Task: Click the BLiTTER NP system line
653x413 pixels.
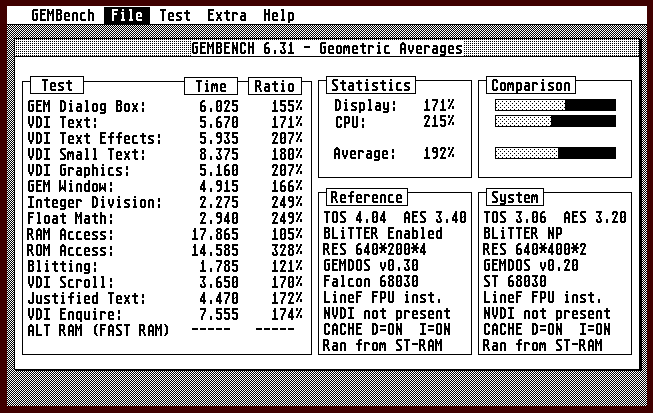Action: pyautogui.click(x=523, y=234)
